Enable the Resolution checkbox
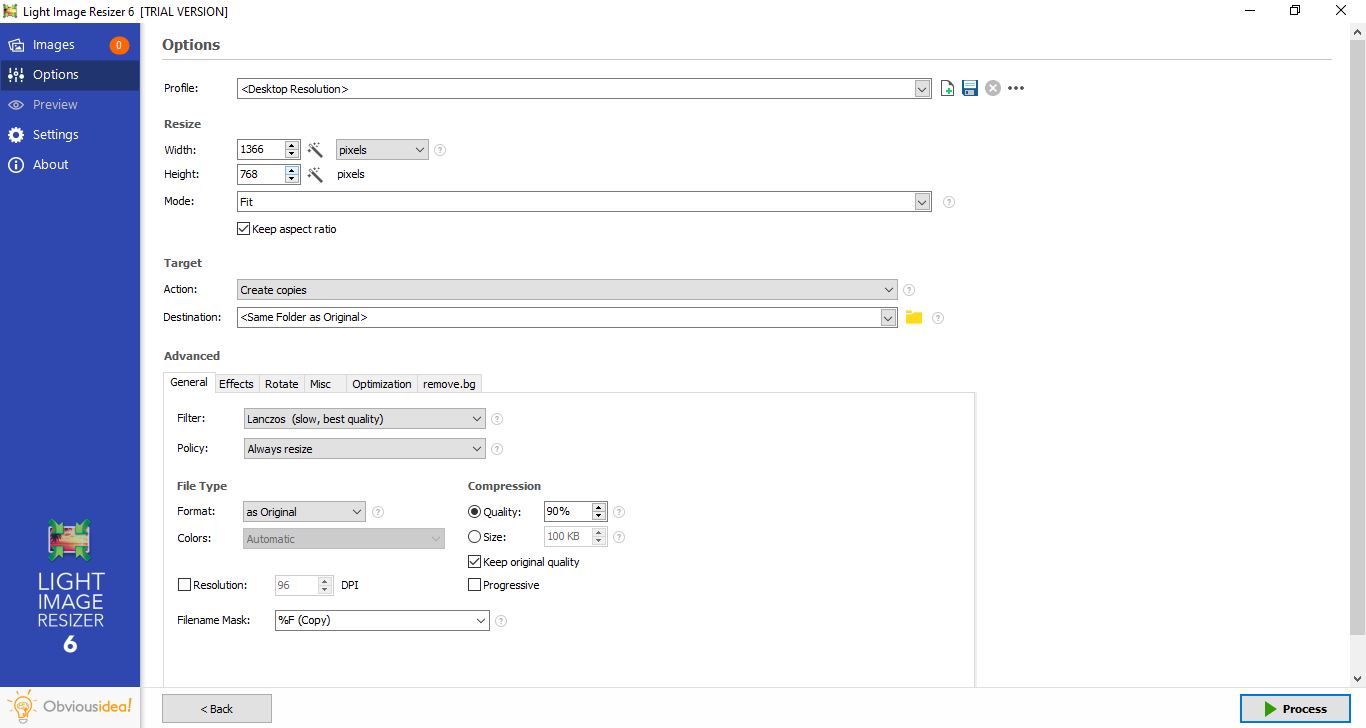1366x728 pixels. coord(183,585)
